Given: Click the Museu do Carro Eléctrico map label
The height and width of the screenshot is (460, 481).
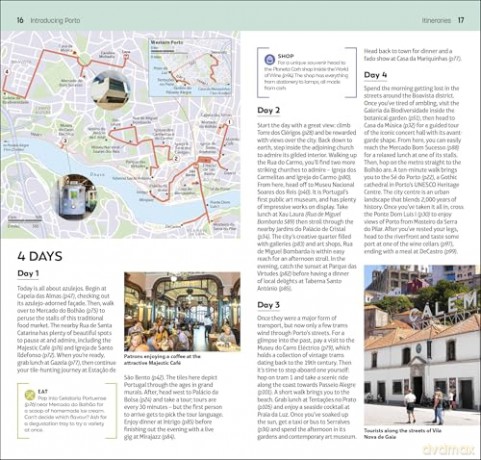Looking at the screenshot, I should 66,130.
